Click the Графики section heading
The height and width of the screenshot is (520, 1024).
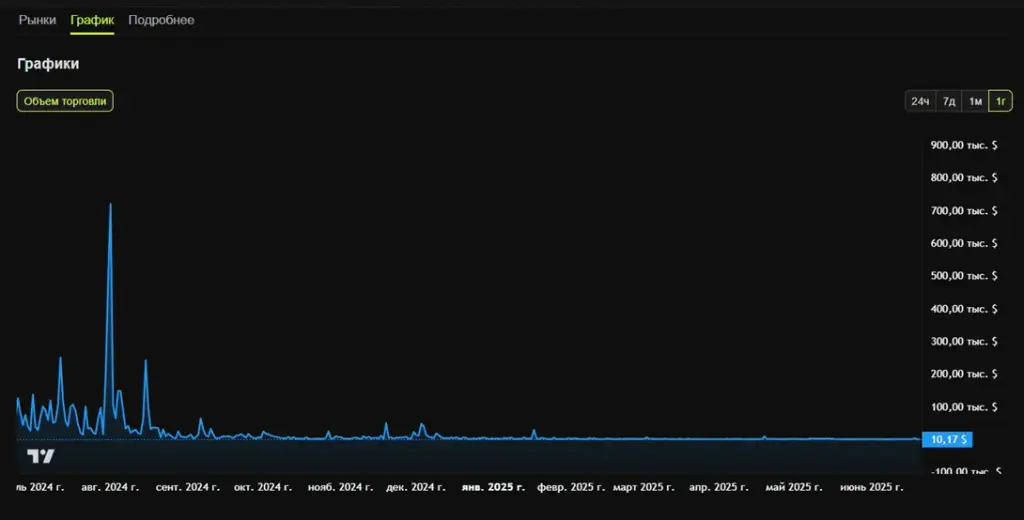tap(48, 64)
